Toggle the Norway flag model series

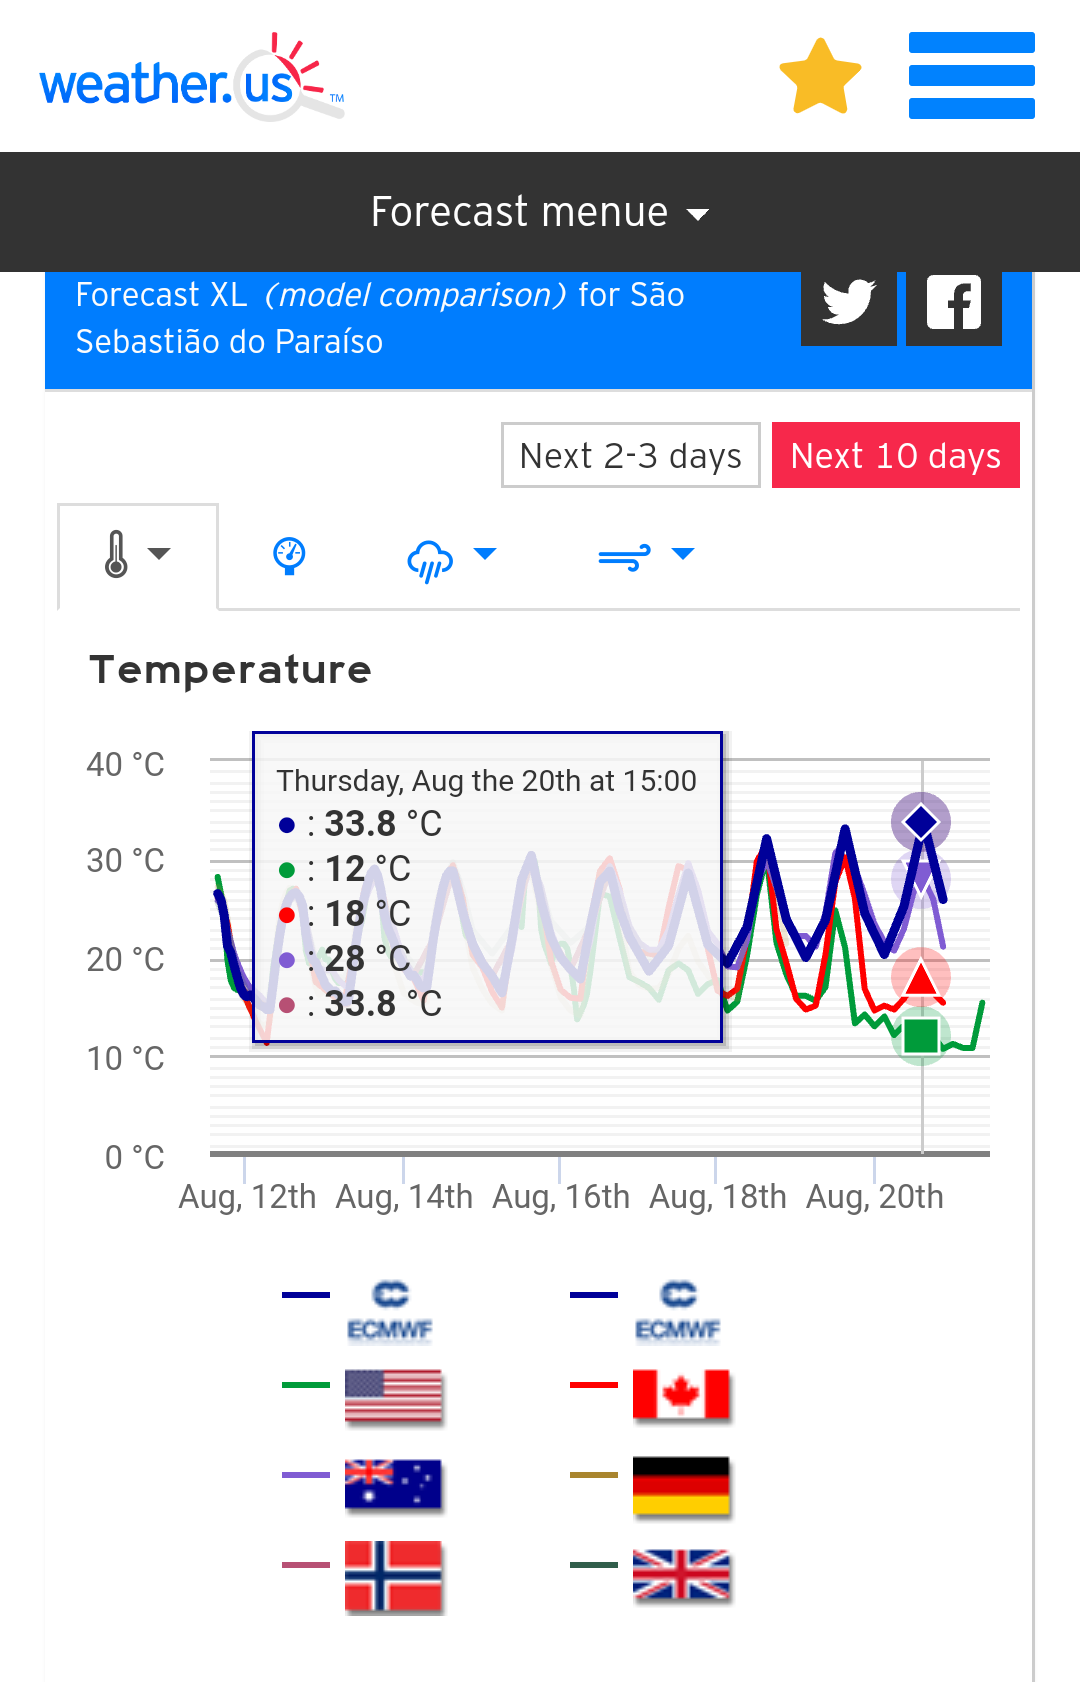click(393, 1576)
